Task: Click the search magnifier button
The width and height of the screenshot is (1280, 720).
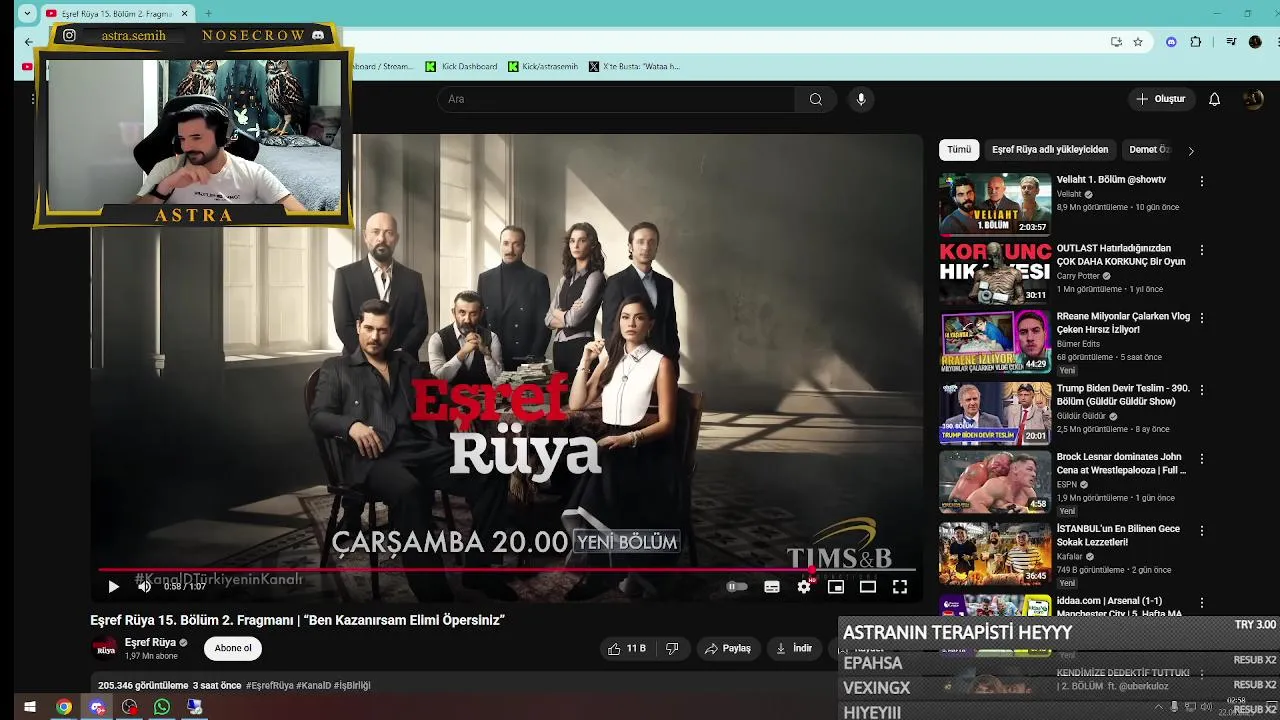Action: click(816, 99)
